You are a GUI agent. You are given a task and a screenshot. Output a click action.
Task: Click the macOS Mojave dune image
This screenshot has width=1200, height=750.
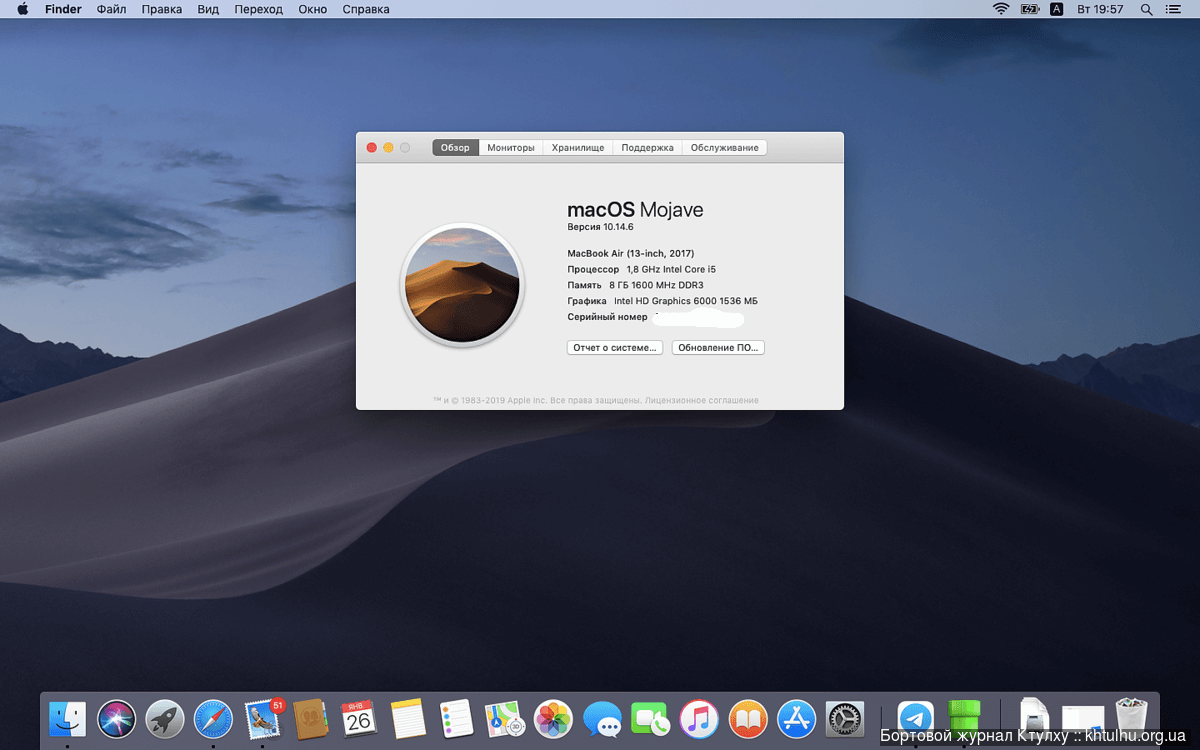[461, 285]
